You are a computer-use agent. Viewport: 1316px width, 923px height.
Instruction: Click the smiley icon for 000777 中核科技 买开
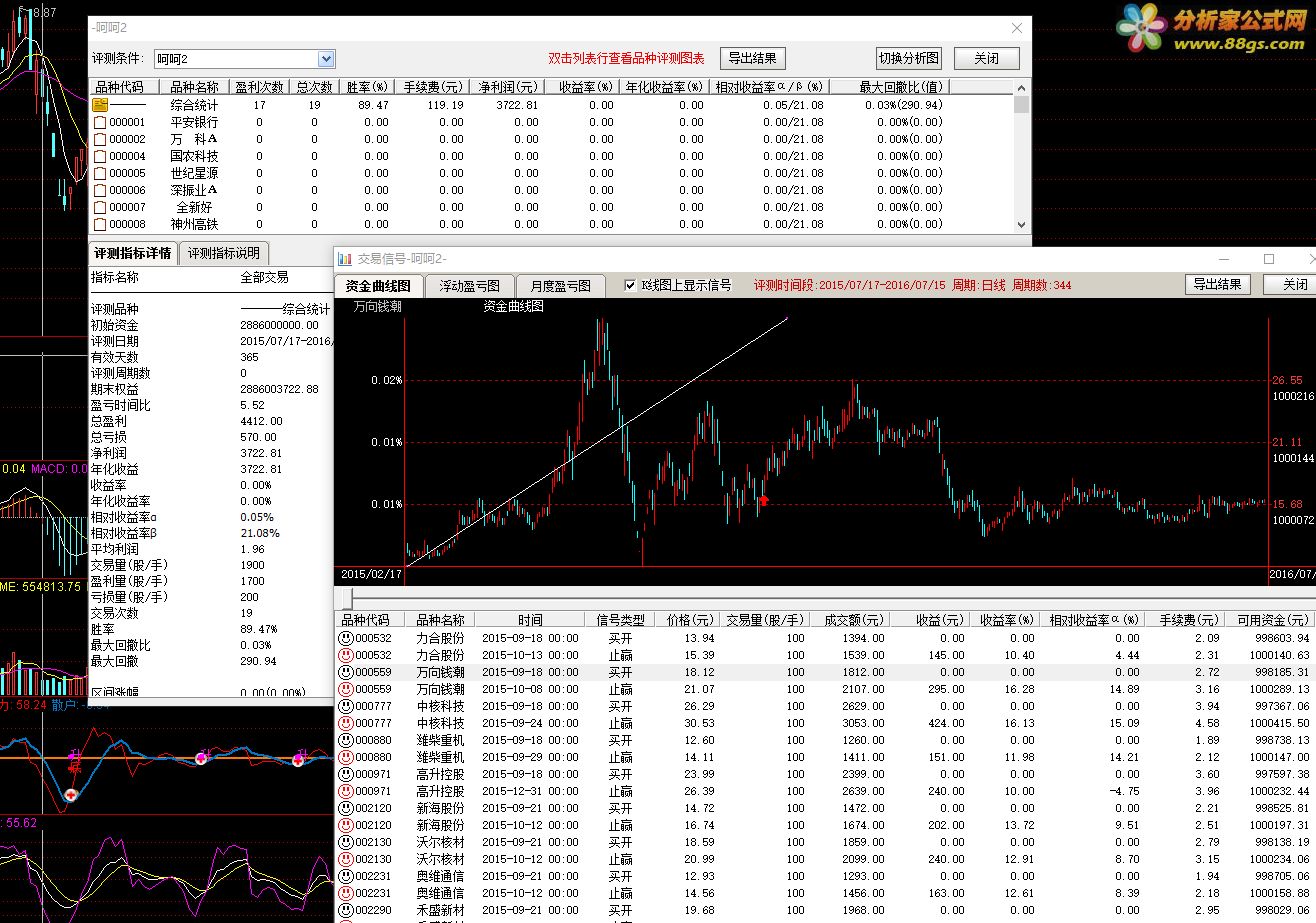346,706
